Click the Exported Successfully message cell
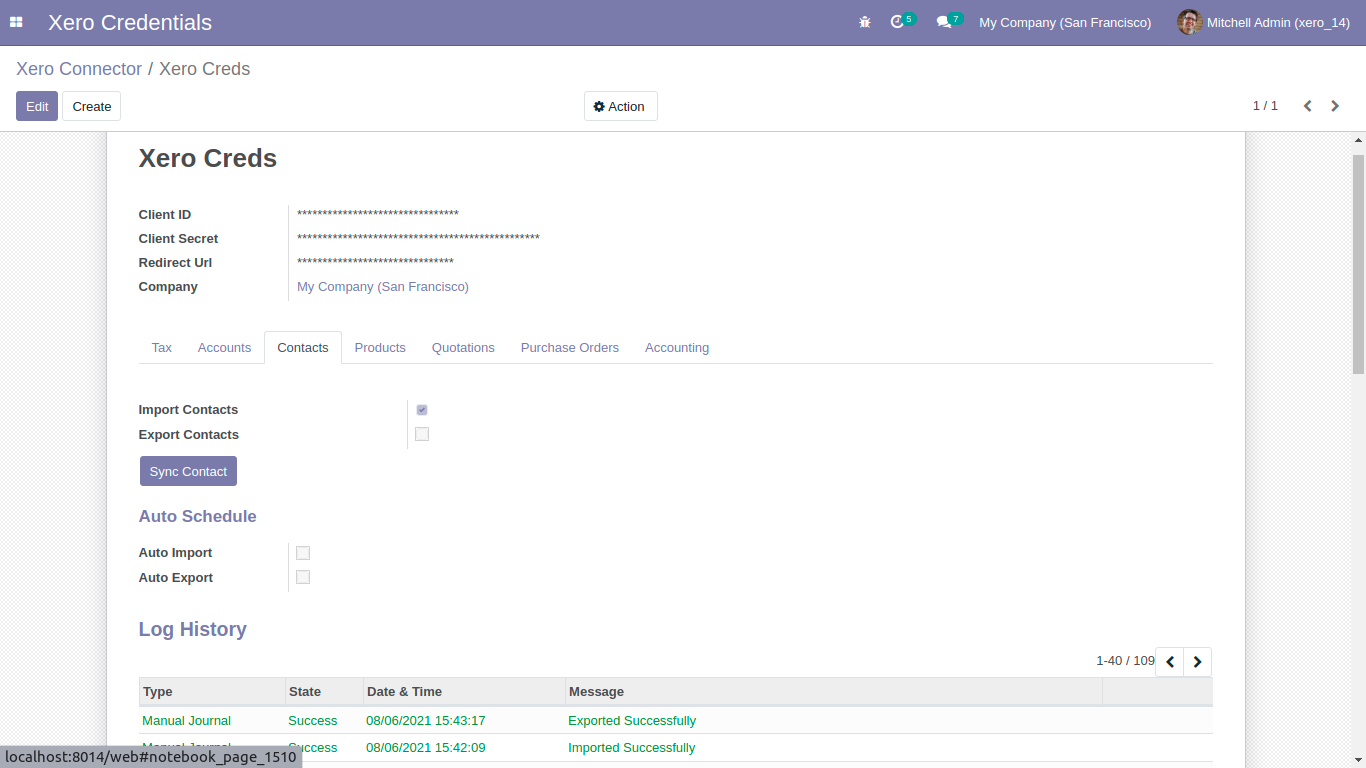Image resolution: width=1366 pixels, height=768 pixels. (x=632, y=721)
